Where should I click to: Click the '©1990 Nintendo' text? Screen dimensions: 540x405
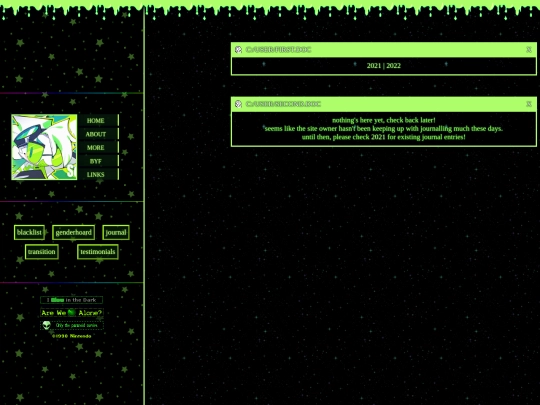[x=72, y=336]
